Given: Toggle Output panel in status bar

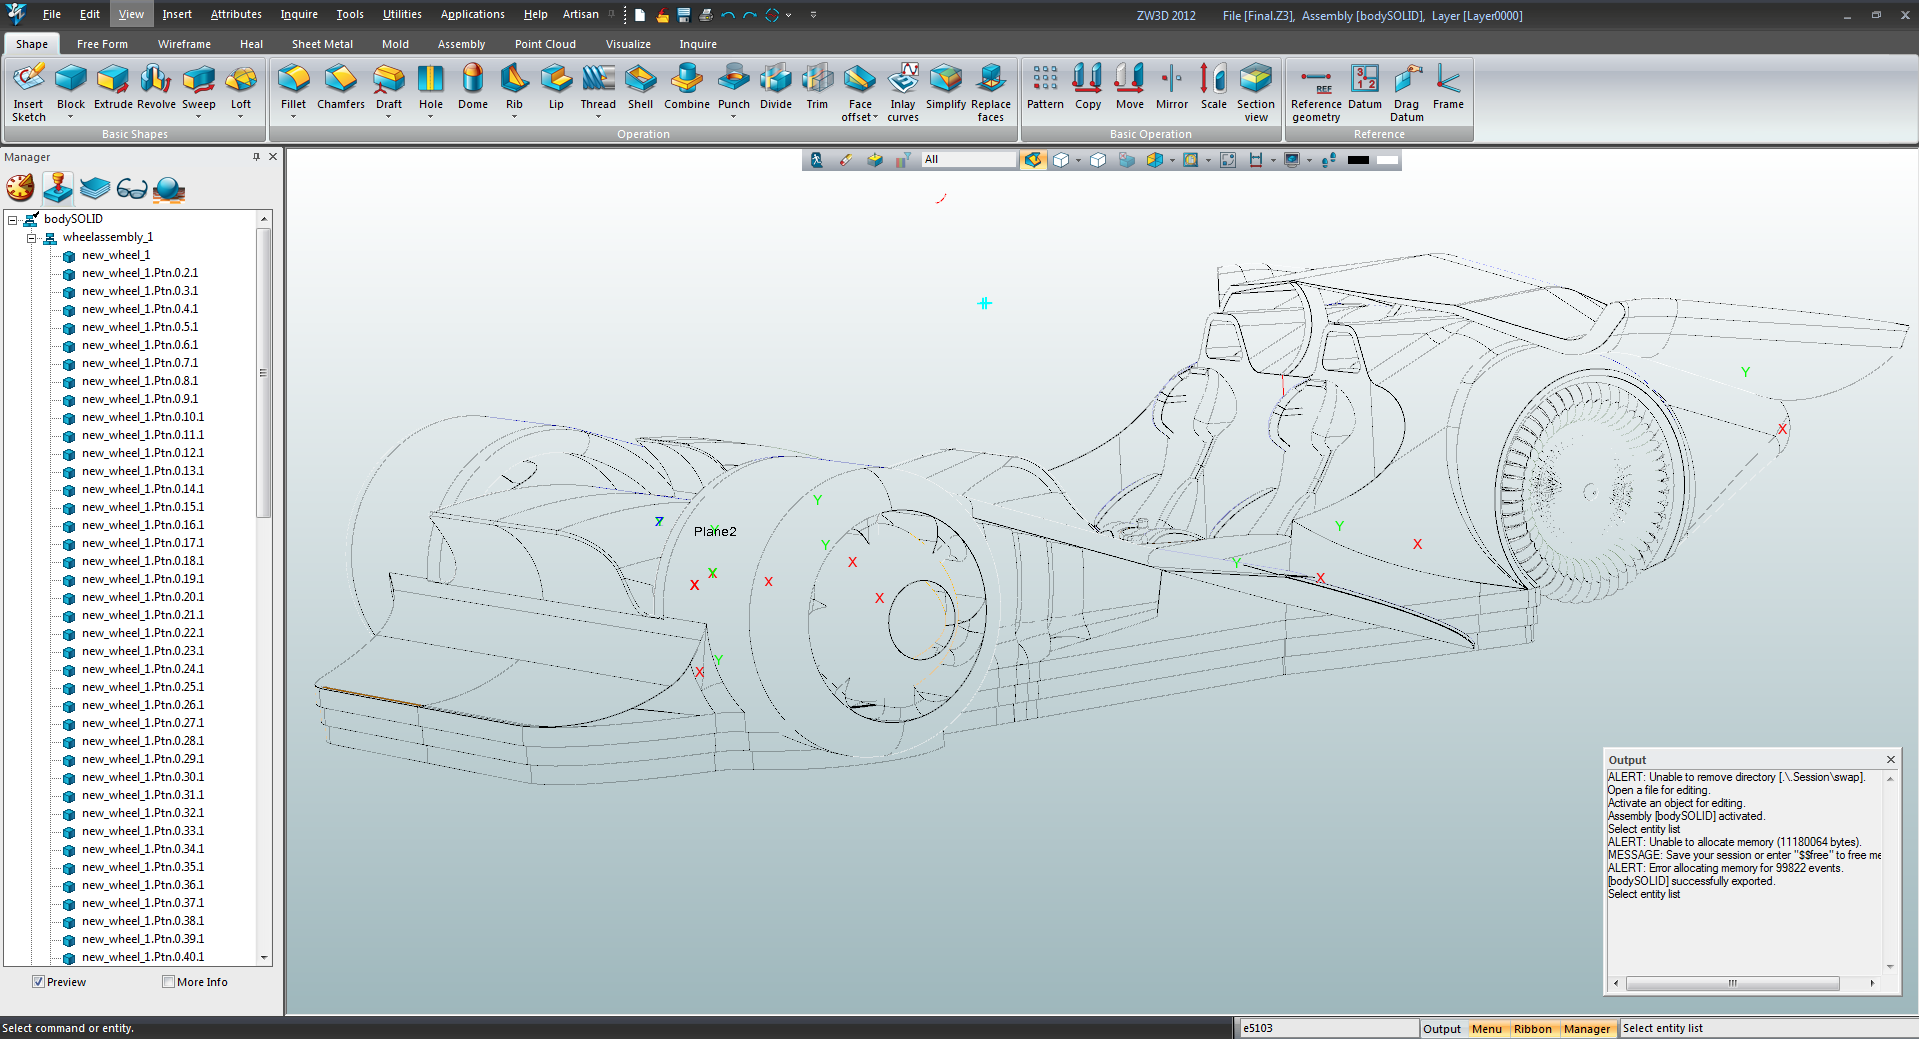Looking at the screenshot, I should 1441,1029.
